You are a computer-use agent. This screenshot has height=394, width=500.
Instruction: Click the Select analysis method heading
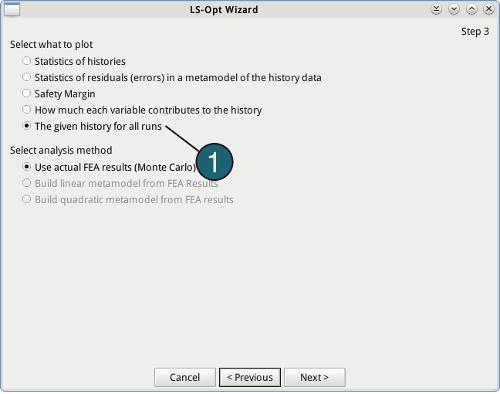61,150
